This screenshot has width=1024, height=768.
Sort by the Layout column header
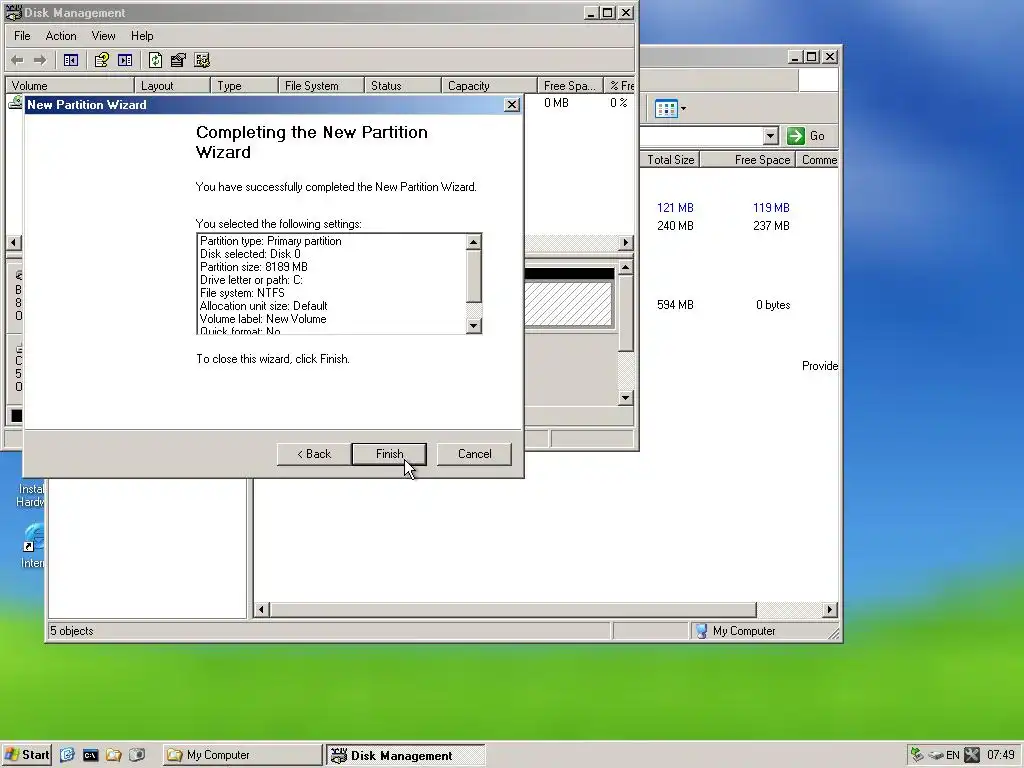tap(172, 86)
